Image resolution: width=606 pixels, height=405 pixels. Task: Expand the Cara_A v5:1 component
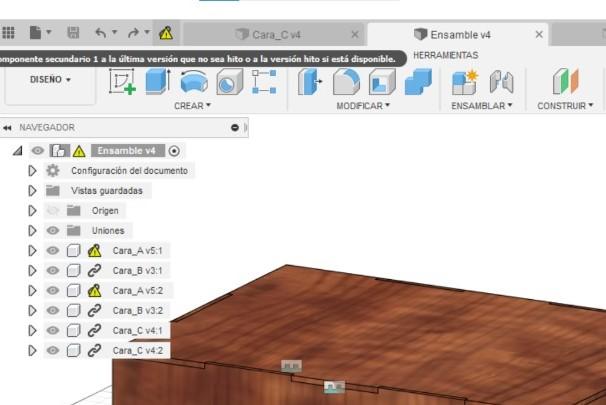pyautogui.click(x=32, y=251)
